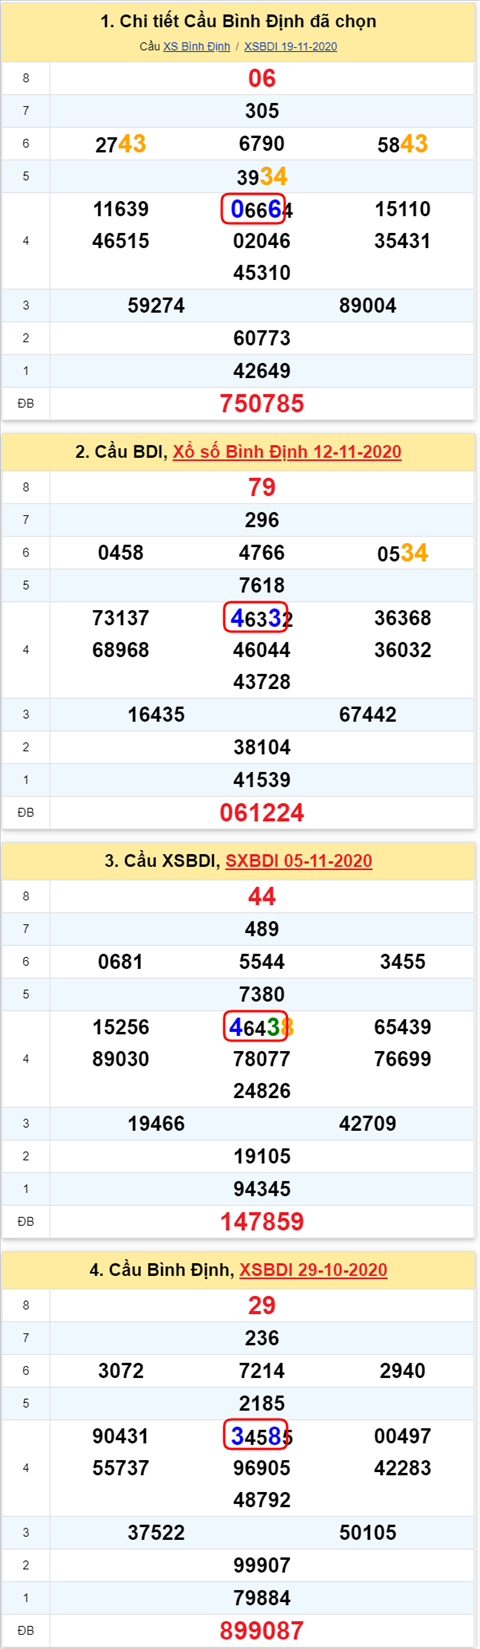Click the heading Chi tiết Cầu Bình Định đã chọn
The image size is (480, 1649).
pyautogui.click(x=239, y=21)
